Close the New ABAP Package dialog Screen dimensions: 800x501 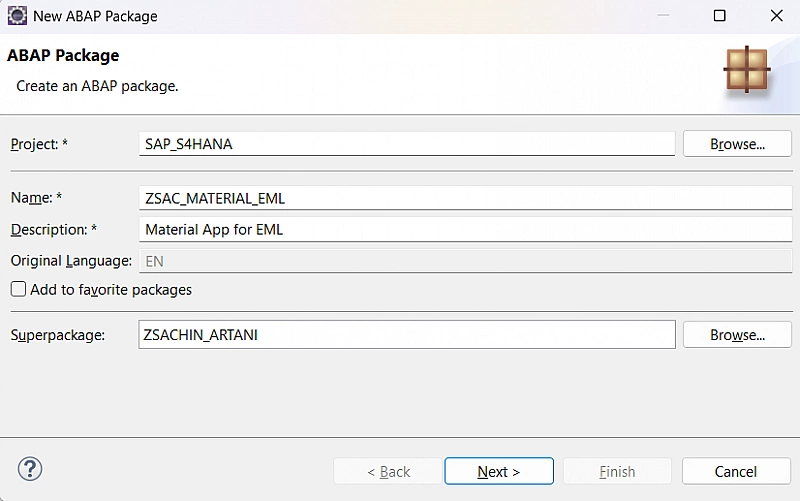tap(776, 16)
